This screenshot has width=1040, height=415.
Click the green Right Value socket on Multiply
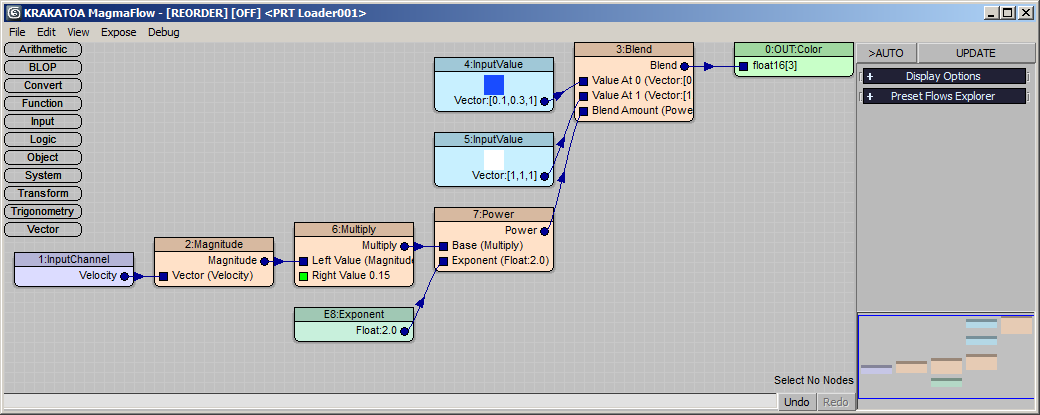click(304, 276)
